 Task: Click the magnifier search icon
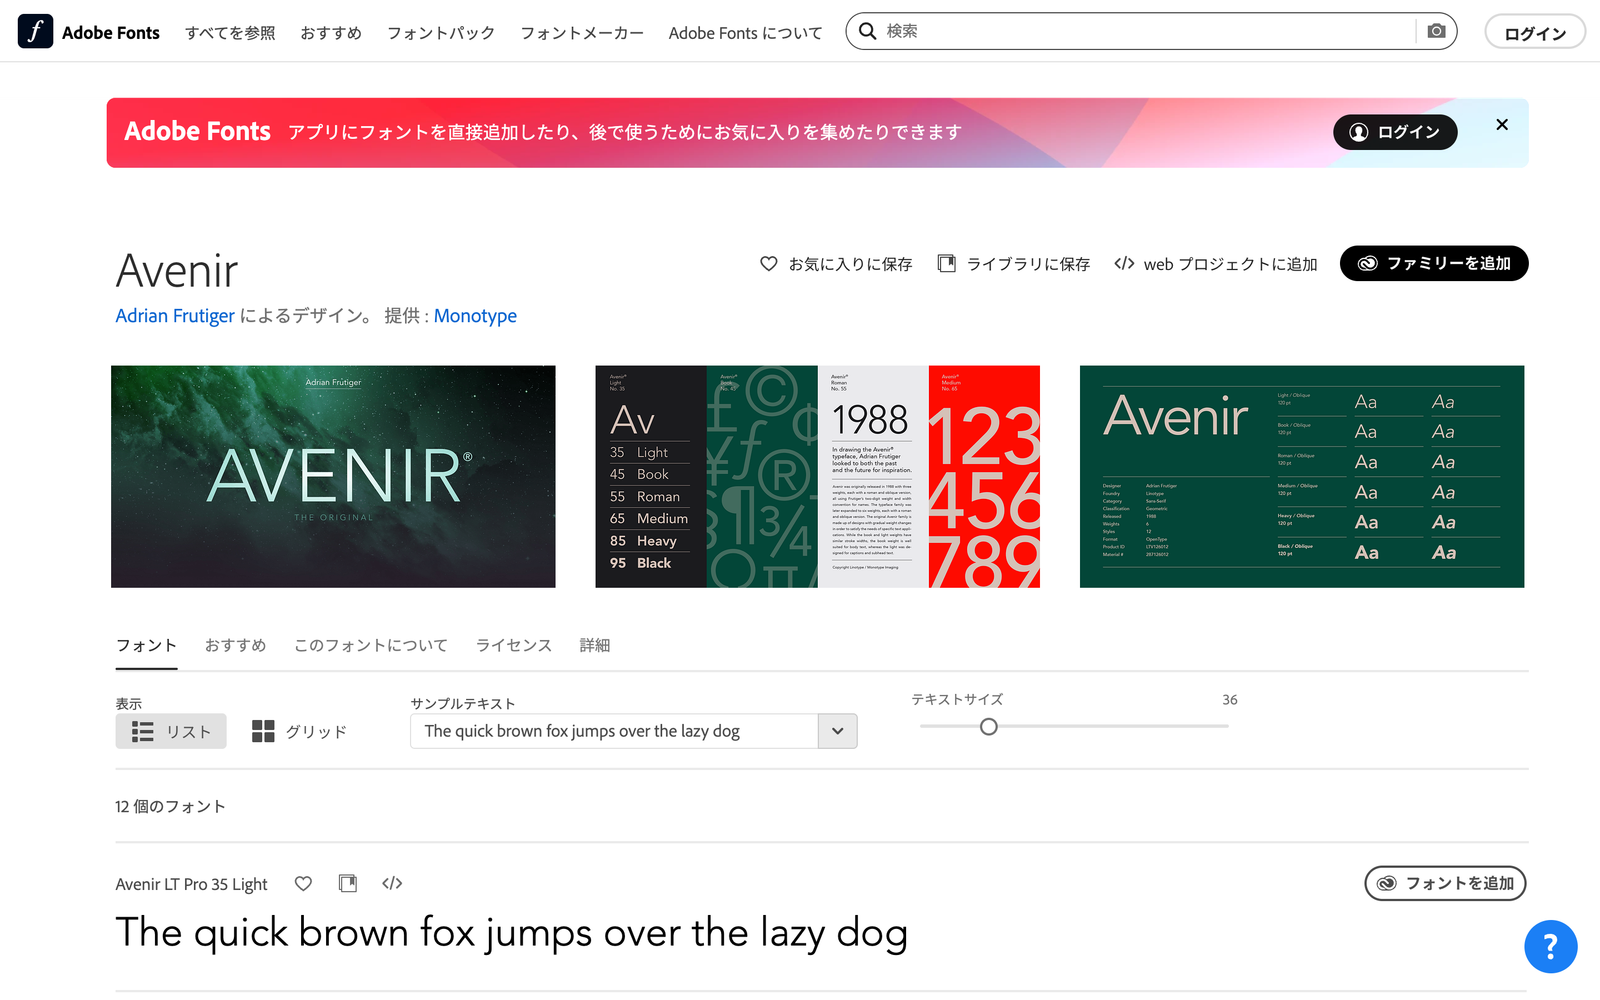pos(867,31)
